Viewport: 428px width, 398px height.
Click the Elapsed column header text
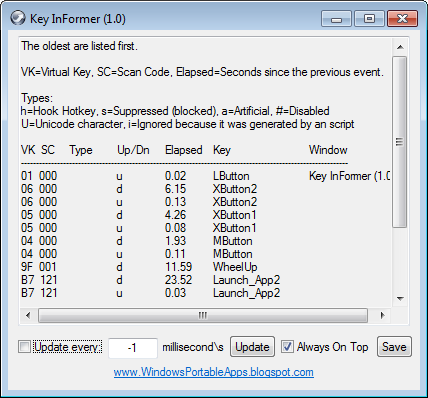(184, 150)
